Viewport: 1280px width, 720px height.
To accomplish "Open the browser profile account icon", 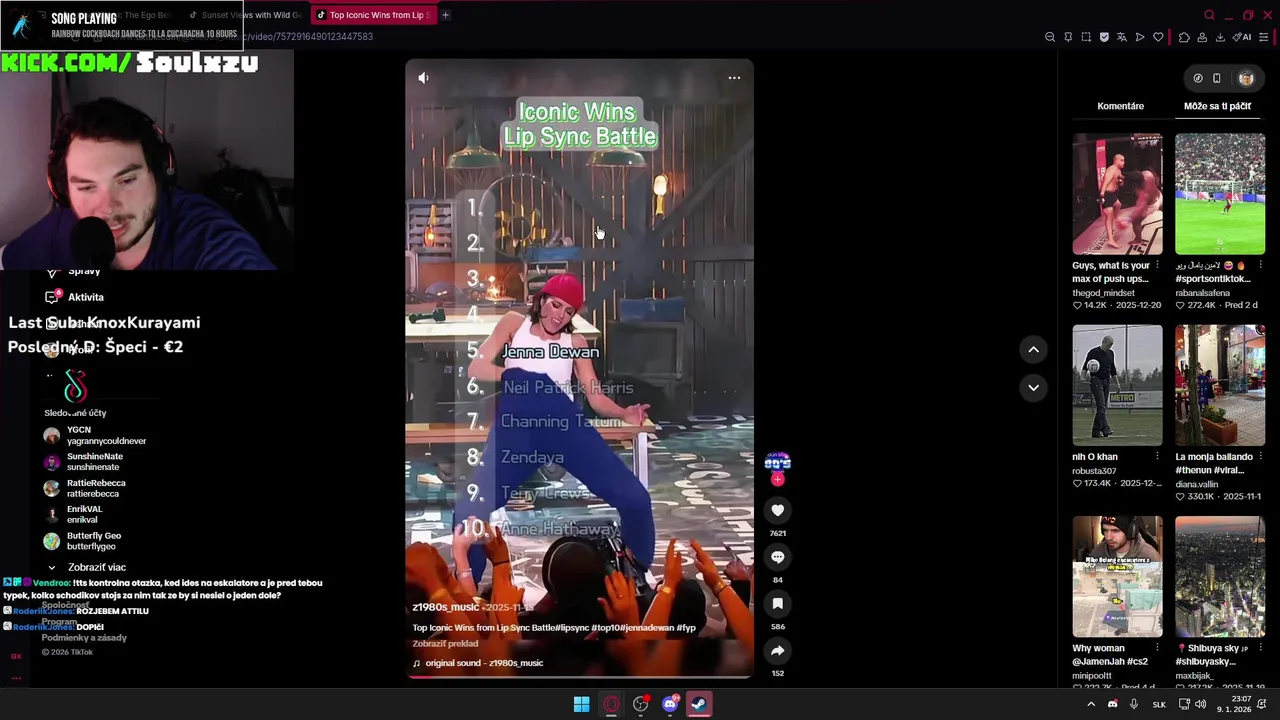I will [1202, 37].
